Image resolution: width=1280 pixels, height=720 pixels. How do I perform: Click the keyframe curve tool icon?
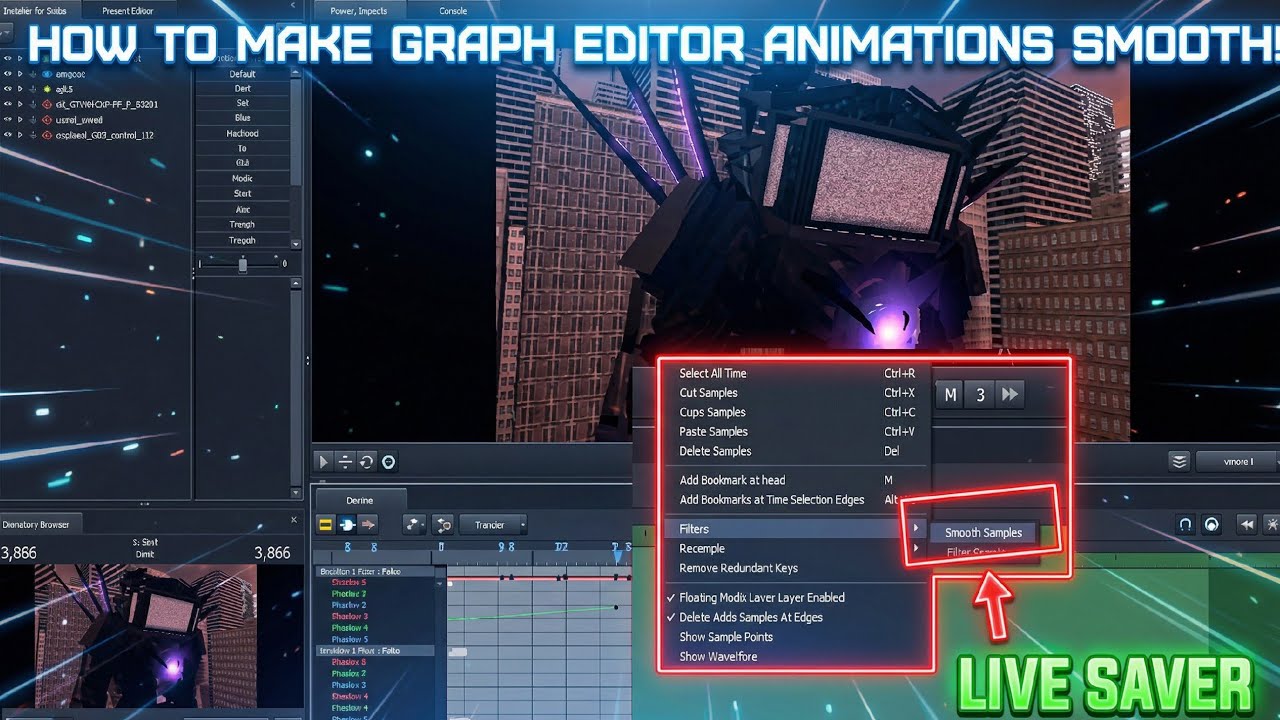(415, 524)
